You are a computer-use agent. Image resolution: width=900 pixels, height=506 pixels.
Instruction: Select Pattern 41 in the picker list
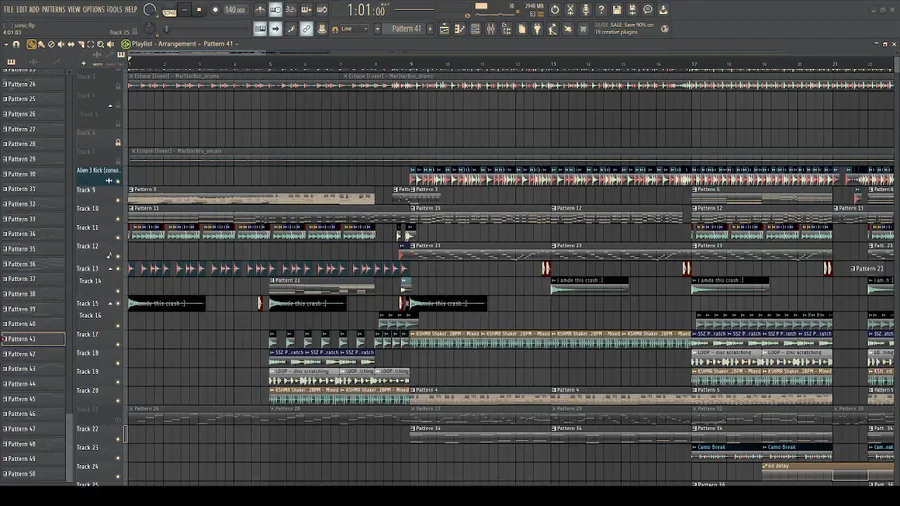pos(33,339)
